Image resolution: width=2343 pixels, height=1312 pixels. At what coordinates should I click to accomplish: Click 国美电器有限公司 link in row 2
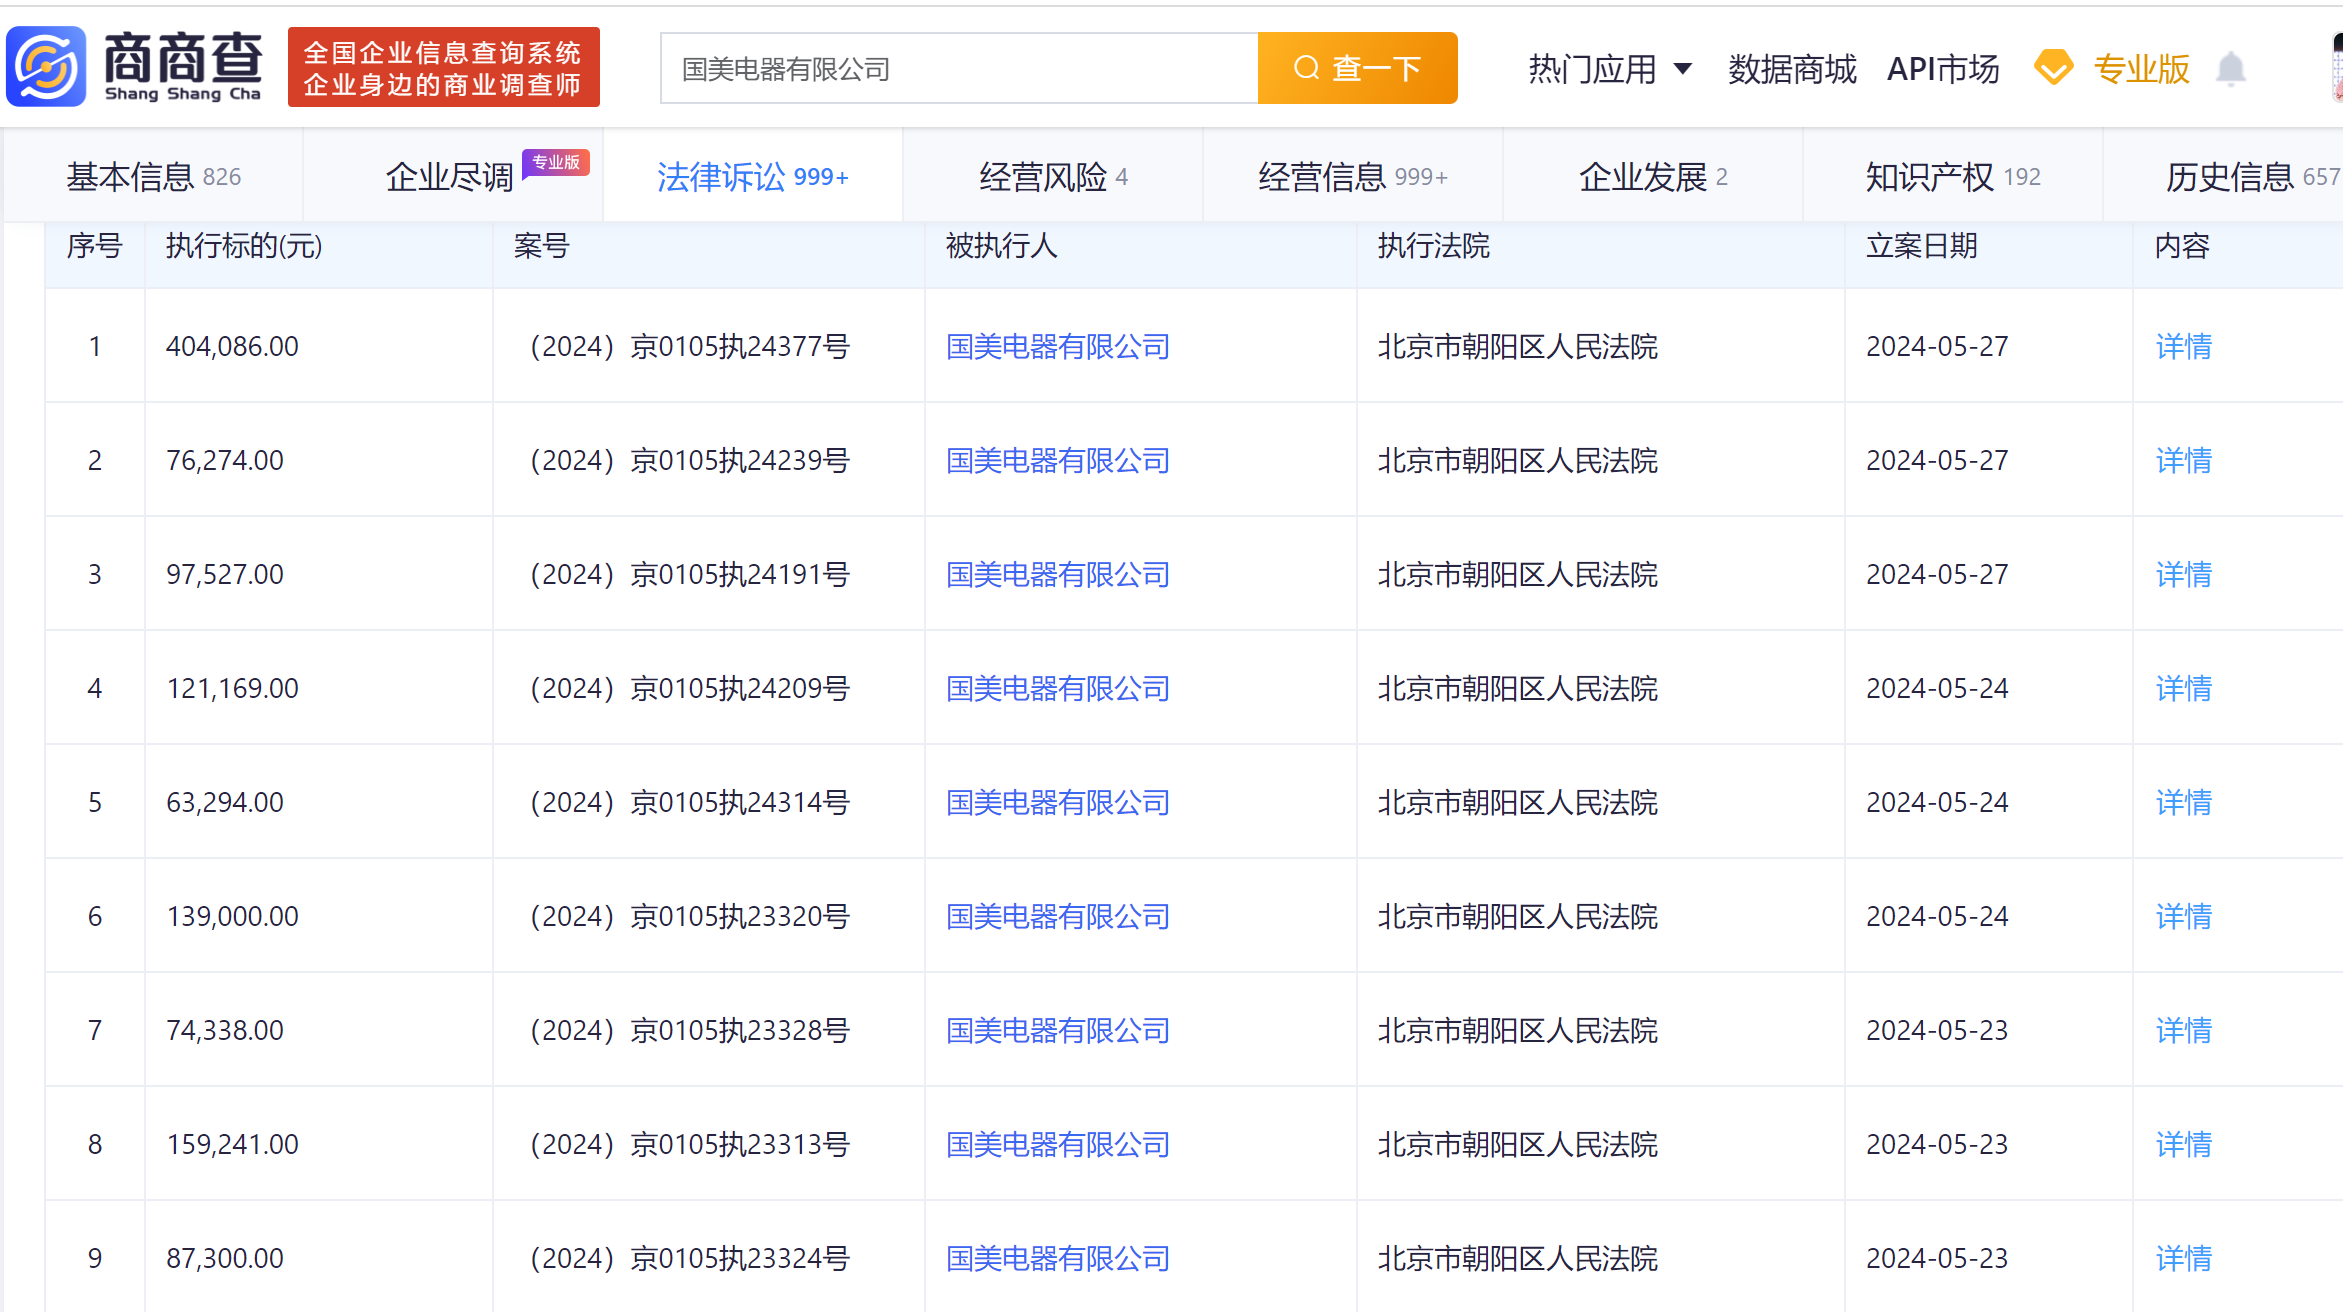point(1057,460)
